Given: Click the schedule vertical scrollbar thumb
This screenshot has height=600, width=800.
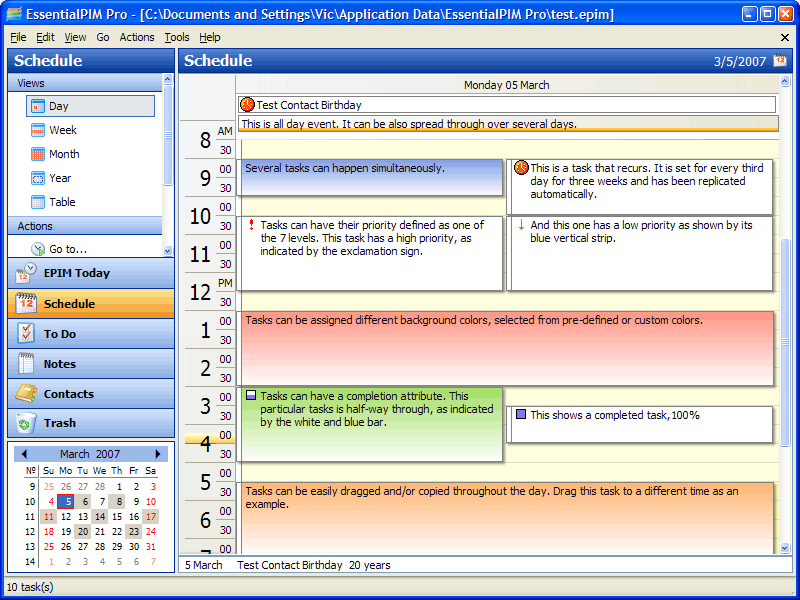Looking at the screenshot, I should click(785, 341).
